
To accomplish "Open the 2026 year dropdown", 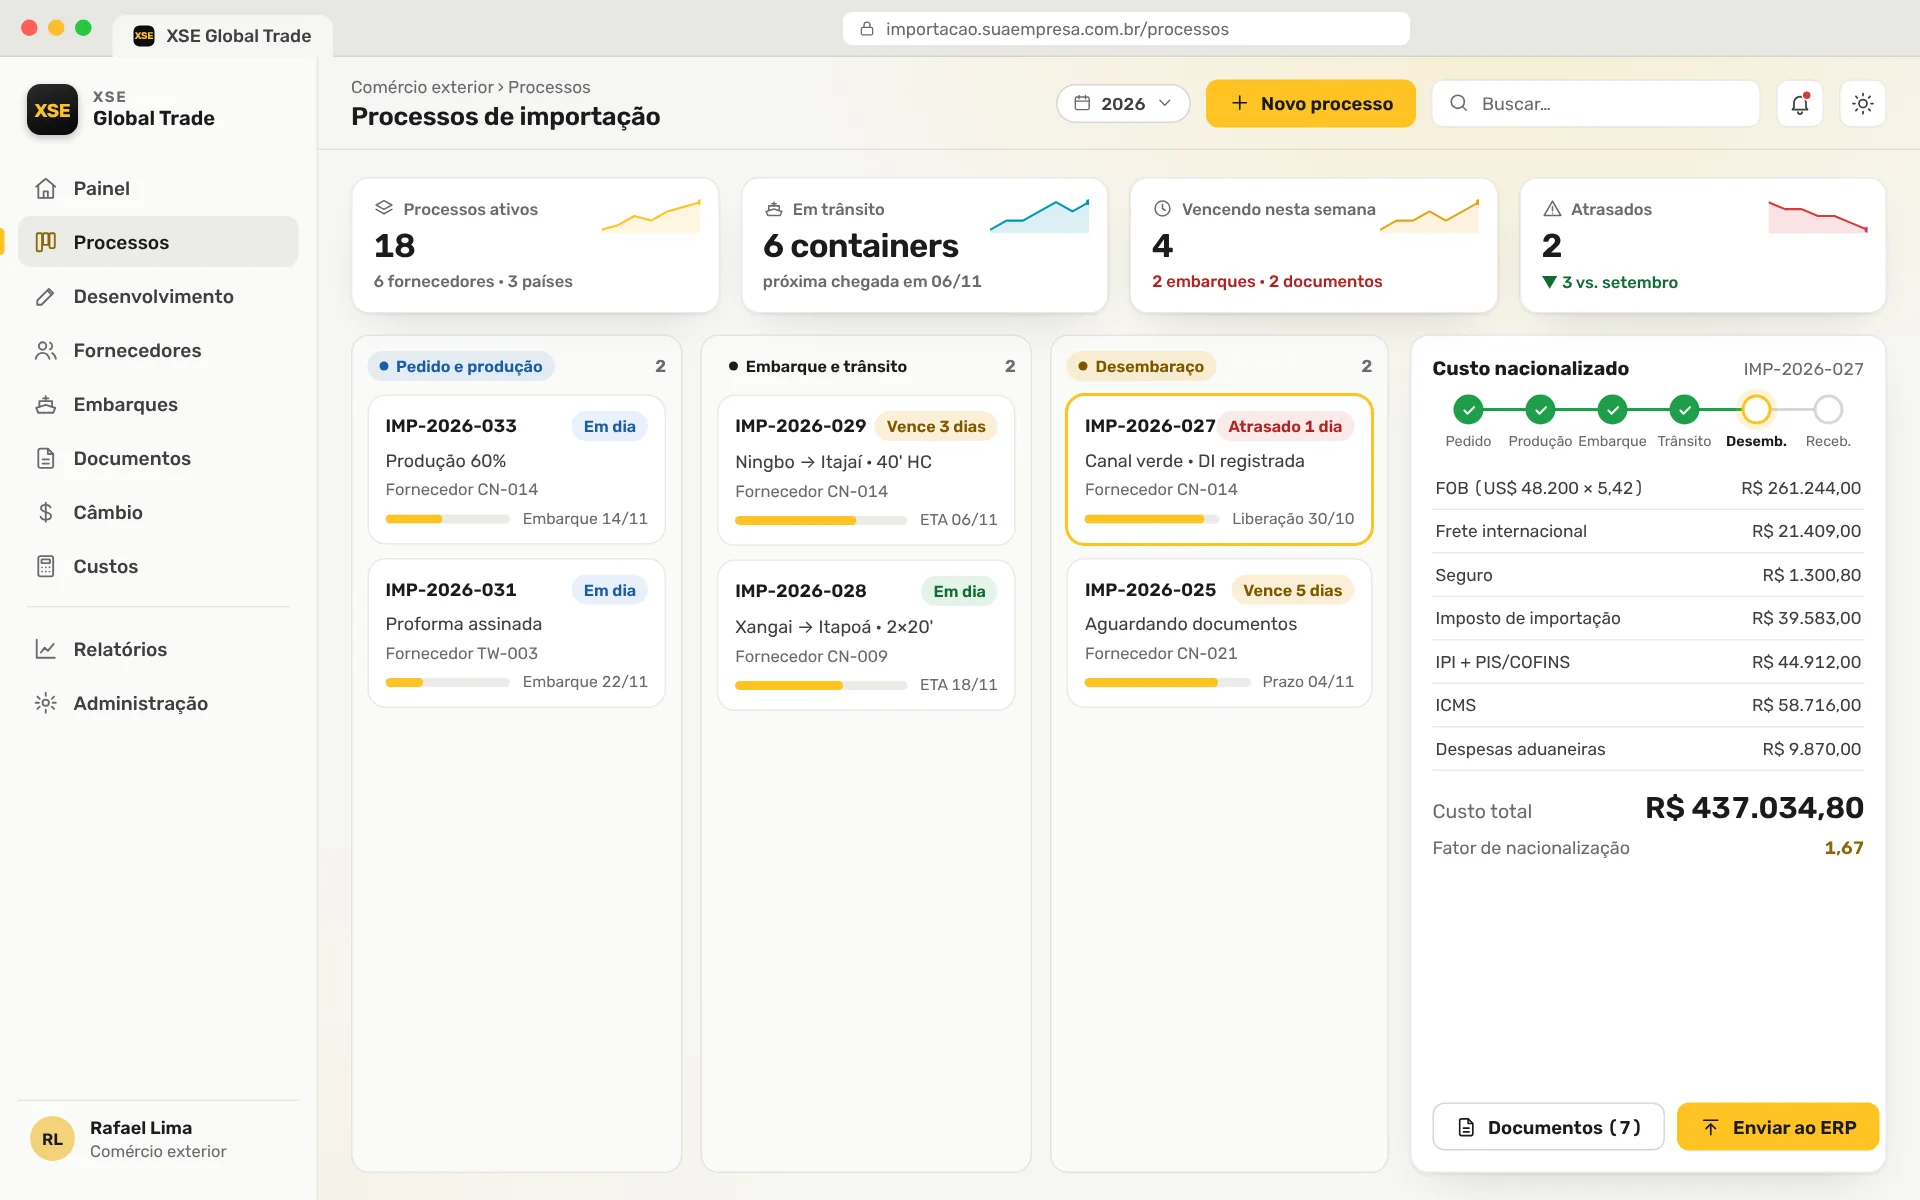I will coord(1123,103).
